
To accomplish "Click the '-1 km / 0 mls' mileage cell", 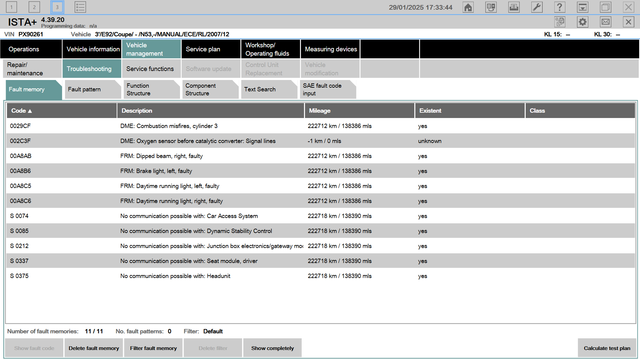I will tap(324, 141).
